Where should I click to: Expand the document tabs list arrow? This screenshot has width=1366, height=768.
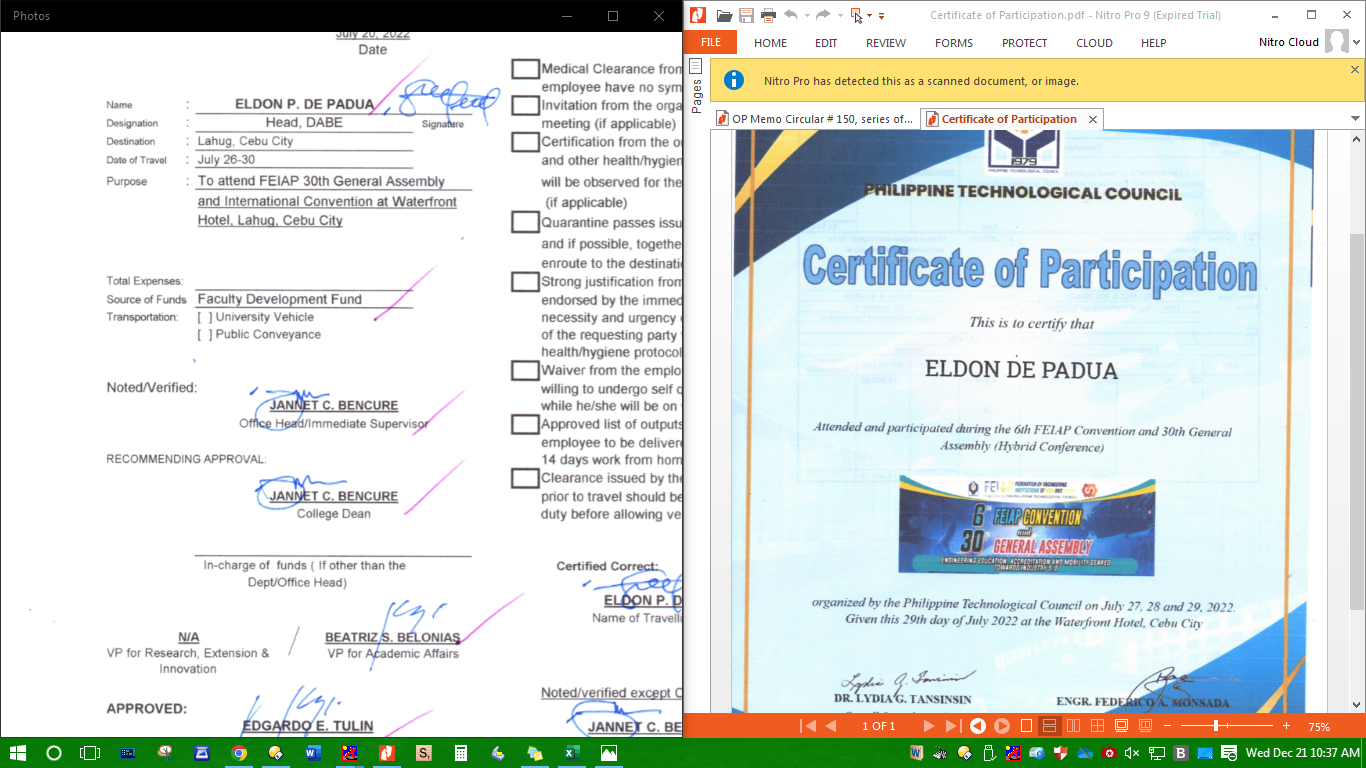pyautogui.click(x=1355, y=119)
